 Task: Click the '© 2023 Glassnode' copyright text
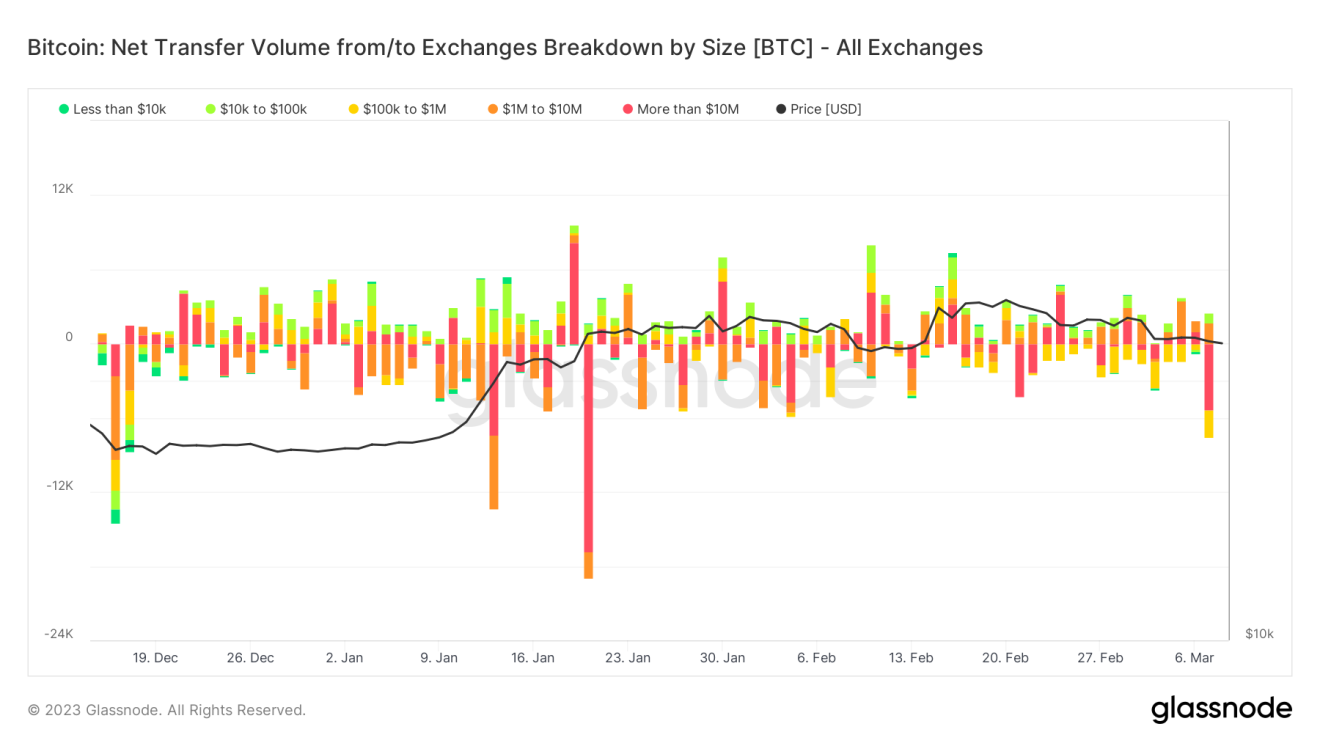(x=167, y=710)
